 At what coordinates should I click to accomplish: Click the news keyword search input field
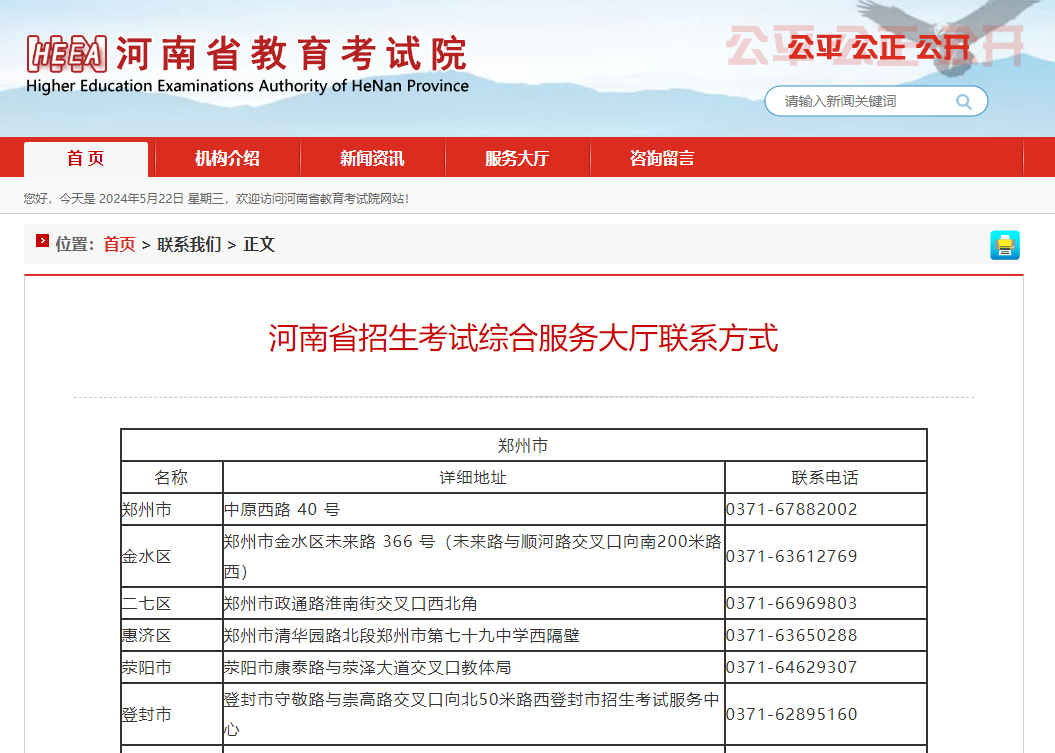860,101
